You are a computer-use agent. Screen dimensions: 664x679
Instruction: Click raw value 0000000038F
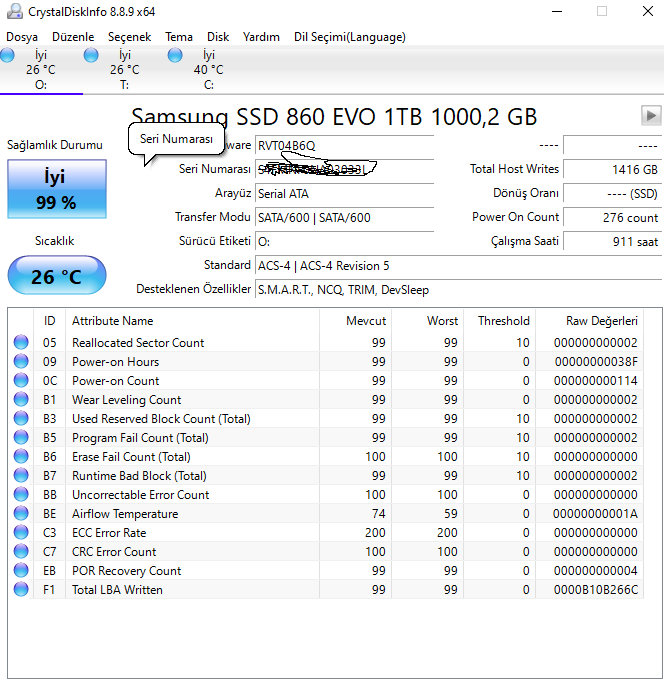pos(596,362)
